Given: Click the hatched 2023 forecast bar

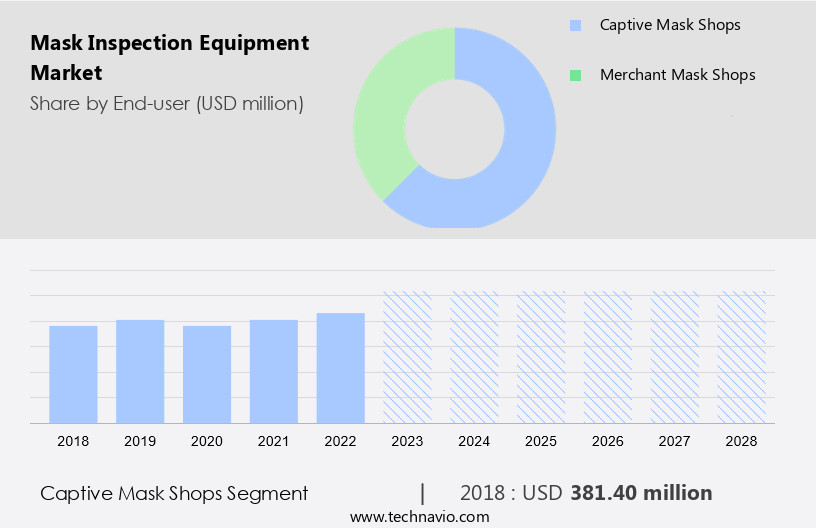Looking at the screenshot, I should (x=408, y=357).
